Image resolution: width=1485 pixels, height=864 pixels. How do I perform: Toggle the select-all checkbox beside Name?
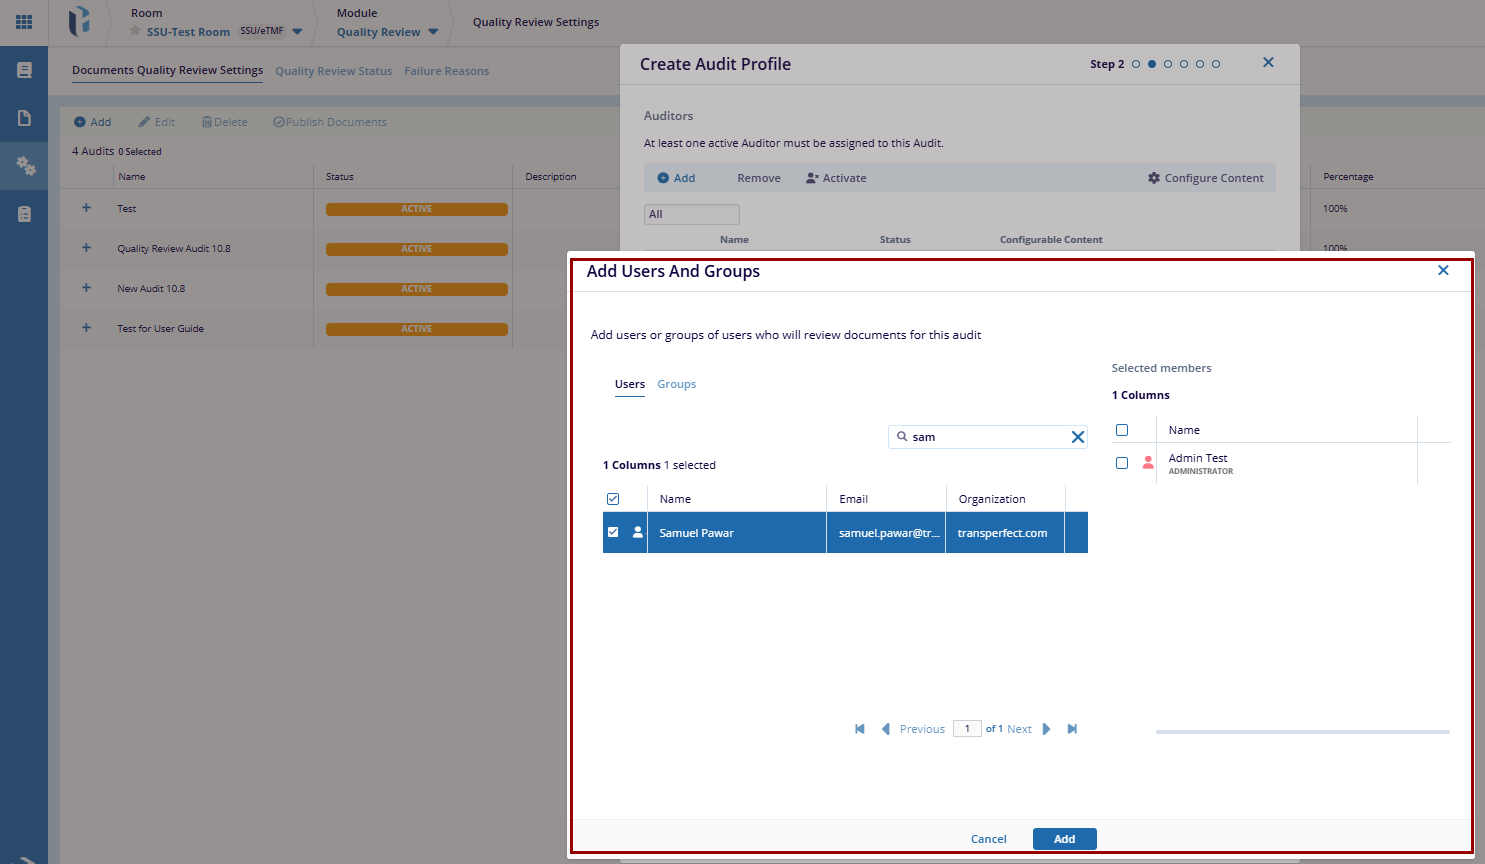click(613, 499)
